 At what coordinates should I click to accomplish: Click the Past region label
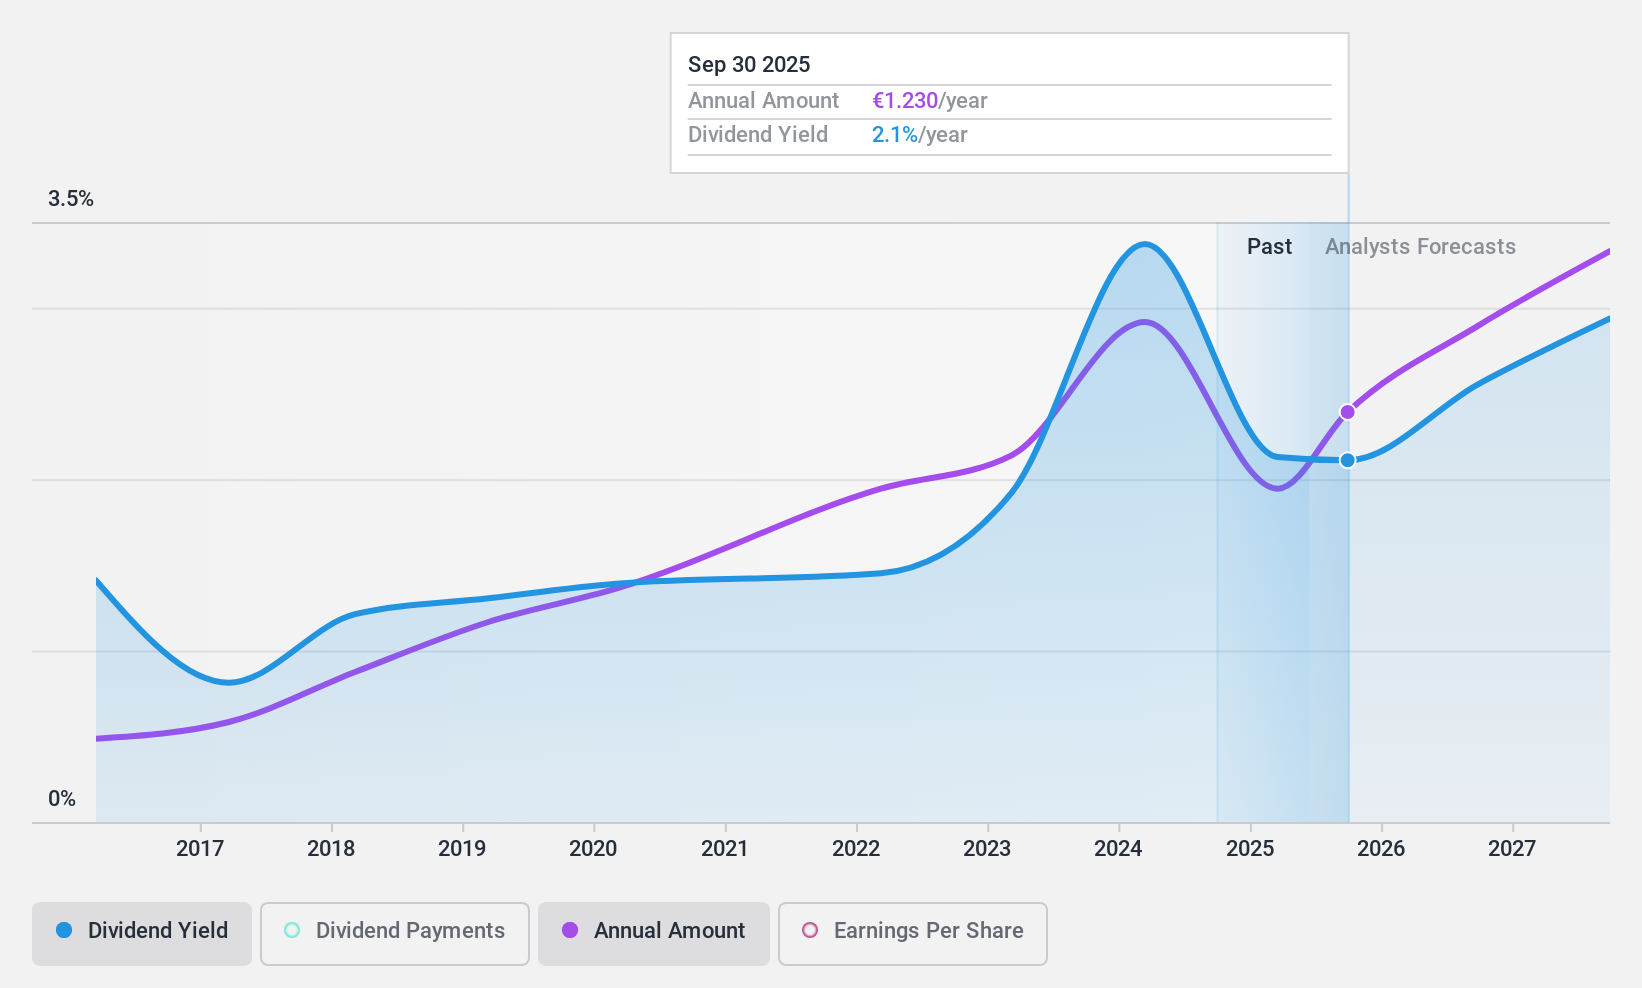click(x=1269, y=247)
